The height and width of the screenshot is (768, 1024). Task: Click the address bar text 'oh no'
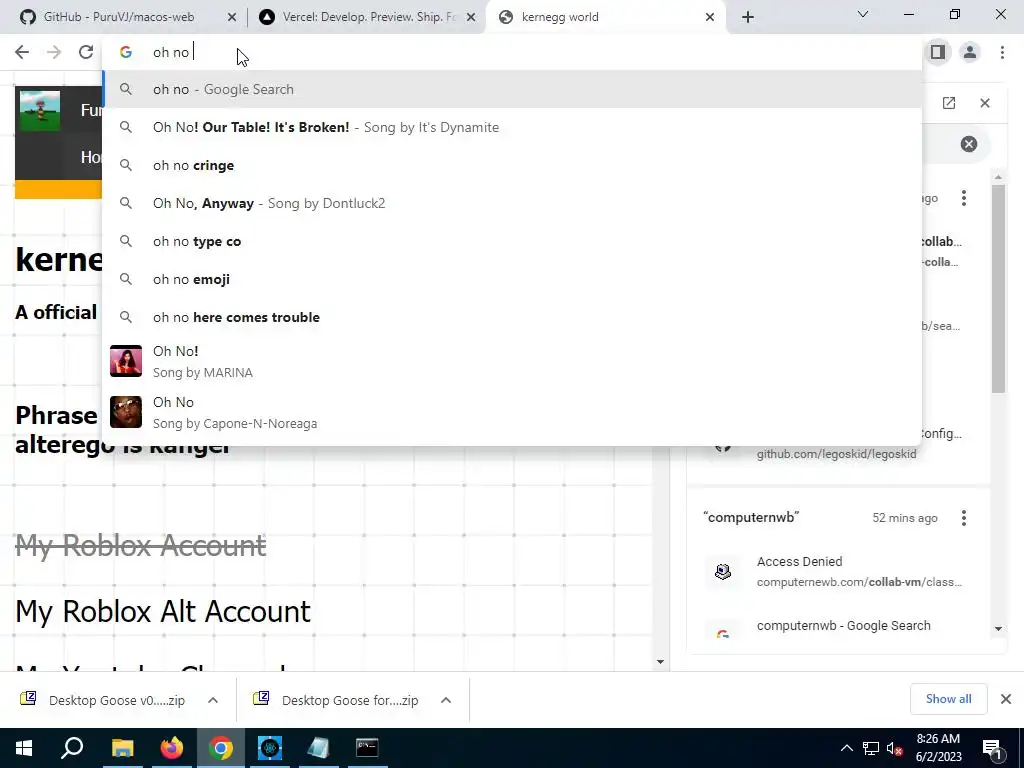pos(170,52)
